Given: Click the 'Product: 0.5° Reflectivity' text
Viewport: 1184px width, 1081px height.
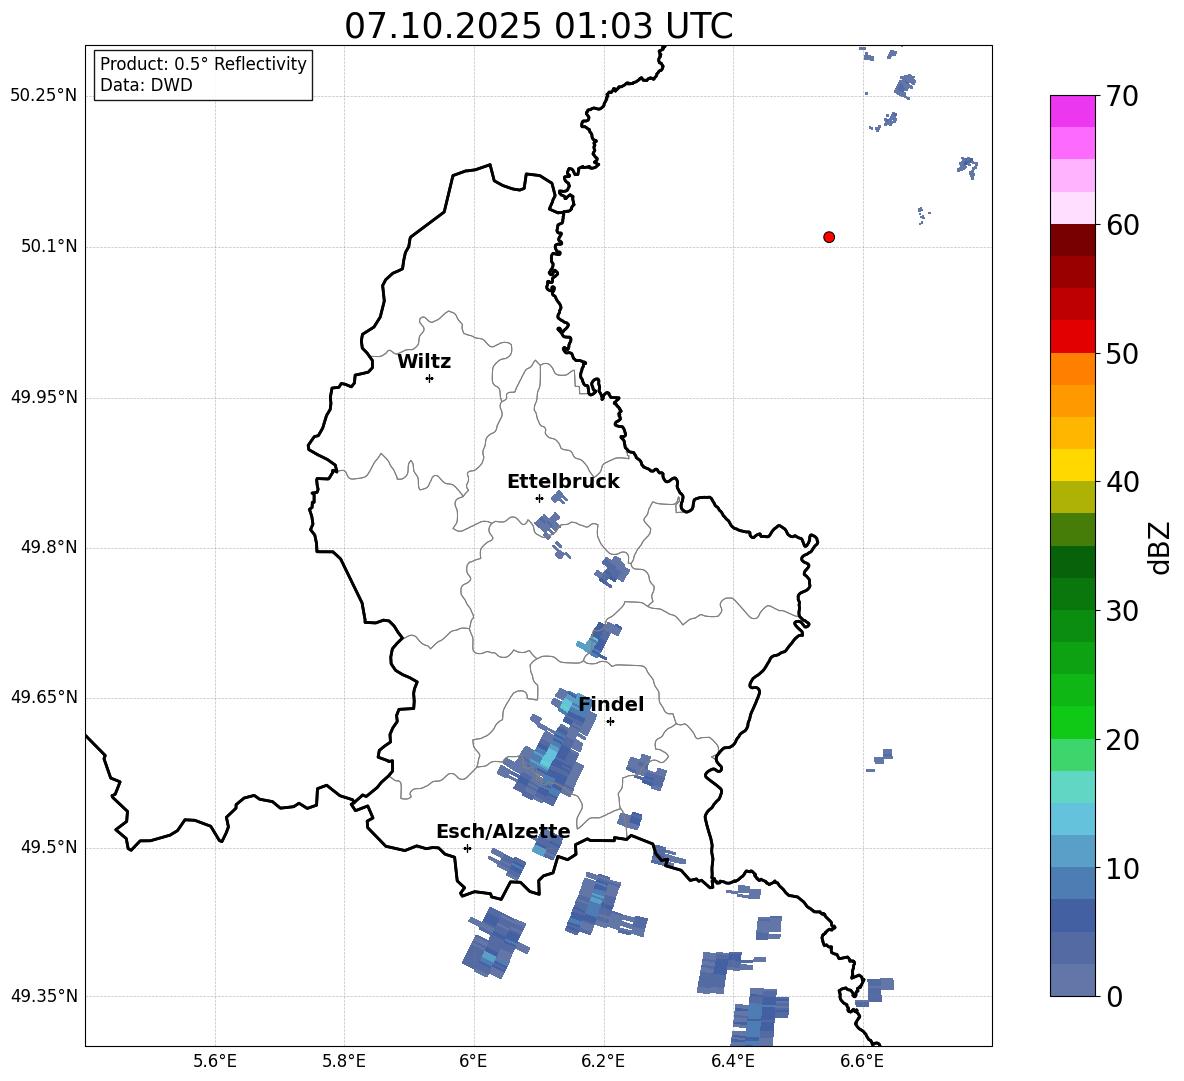Looking at the screenshot, I should [203, 64].
